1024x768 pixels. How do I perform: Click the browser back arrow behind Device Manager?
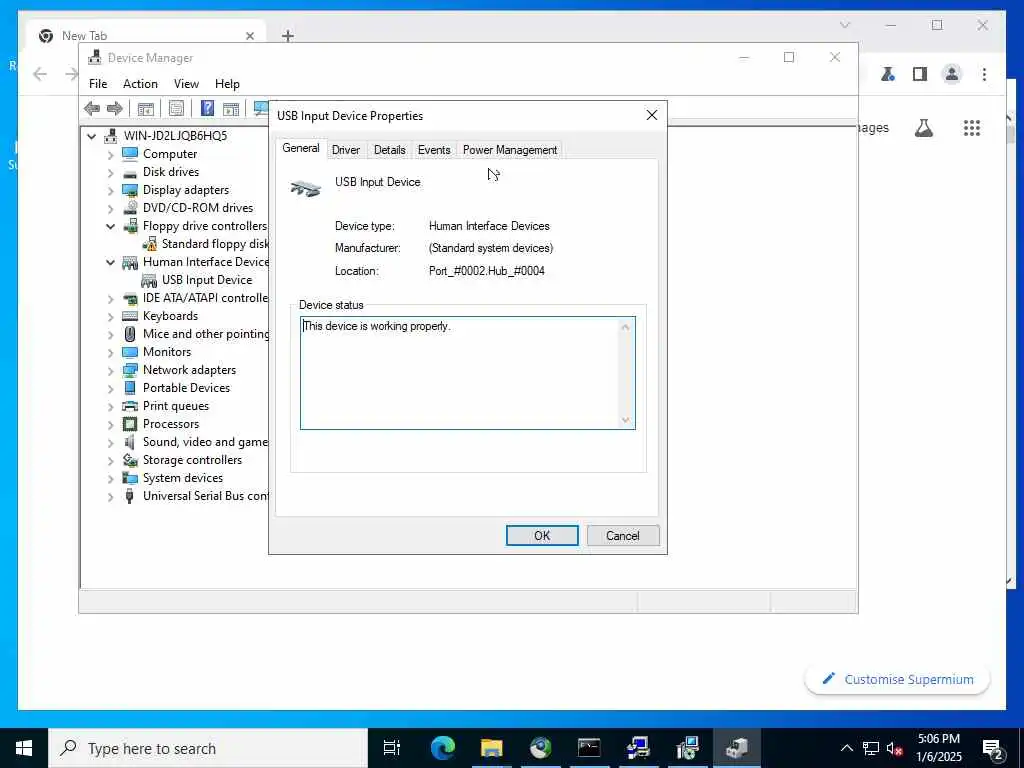click(x=40, y=74)
